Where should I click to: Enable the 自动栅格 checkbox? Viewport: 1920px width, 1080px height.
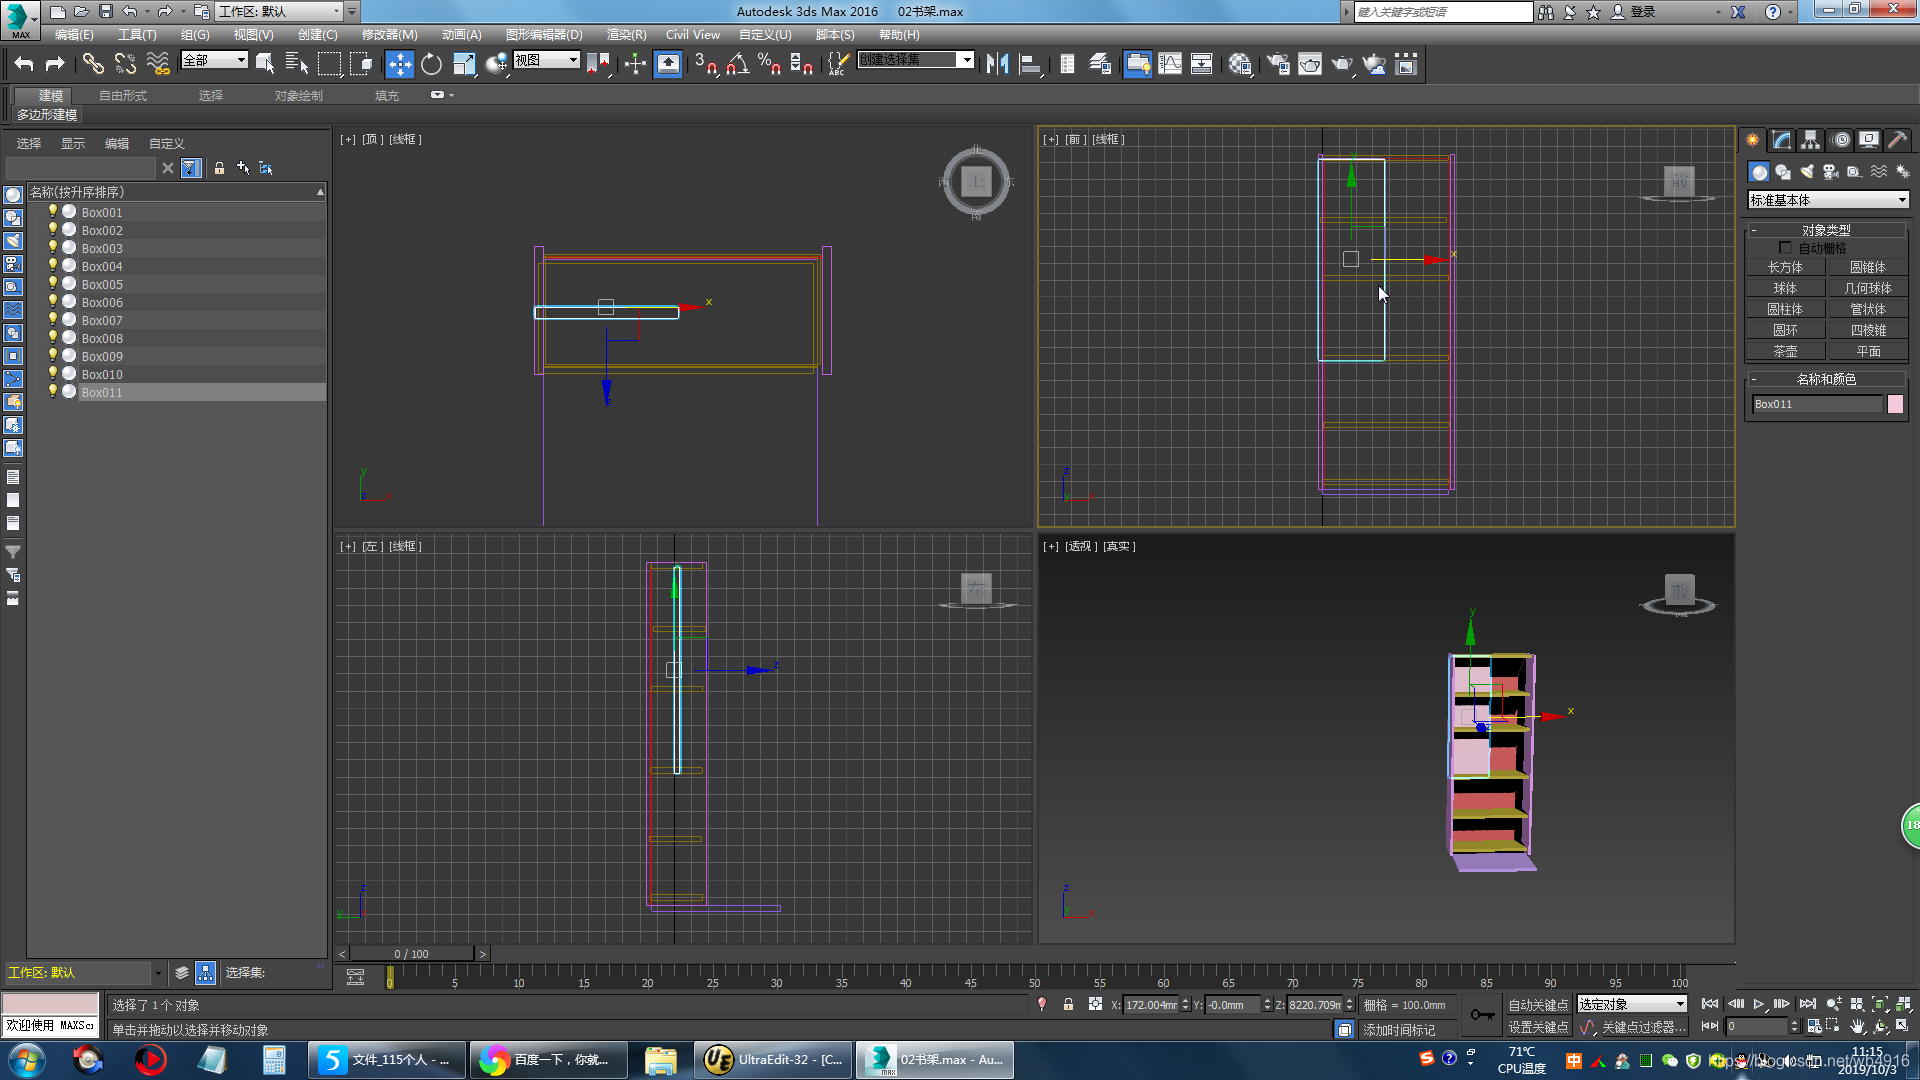[x=1785, y=248]
